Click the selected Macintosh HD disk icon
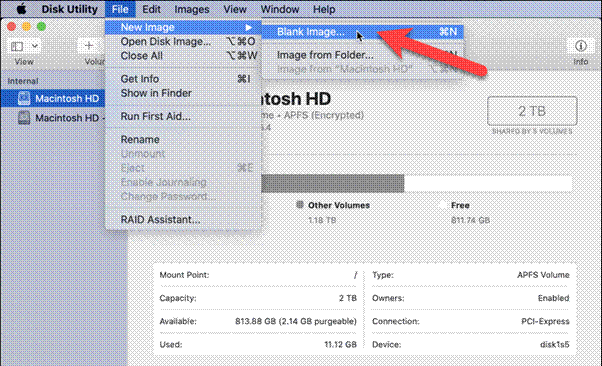602x366 pixels. tap(24, 98)
